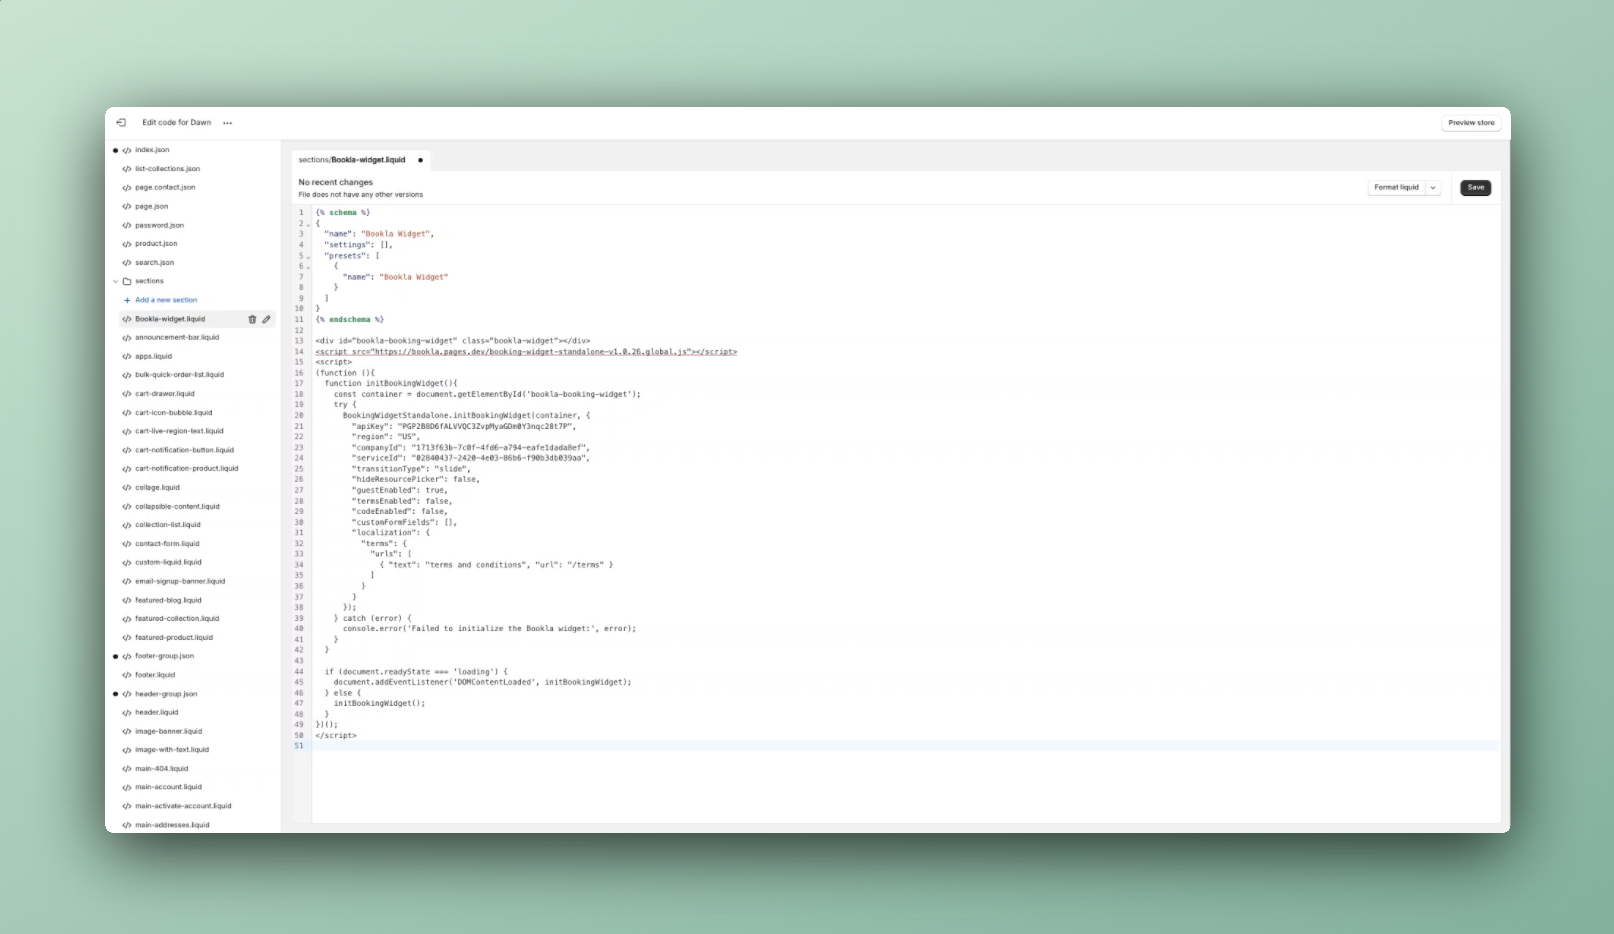The height and width of the screenshot is (934, 1614).
Task: Open list-collections.json file
Action: click(167, 169)
